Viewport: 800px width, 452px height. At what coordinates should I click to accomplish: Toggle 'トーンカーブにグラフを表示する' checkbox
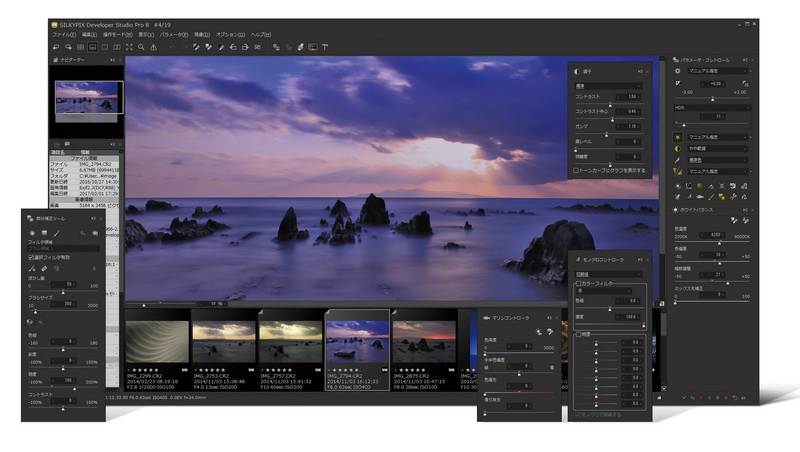pos(574,170)
